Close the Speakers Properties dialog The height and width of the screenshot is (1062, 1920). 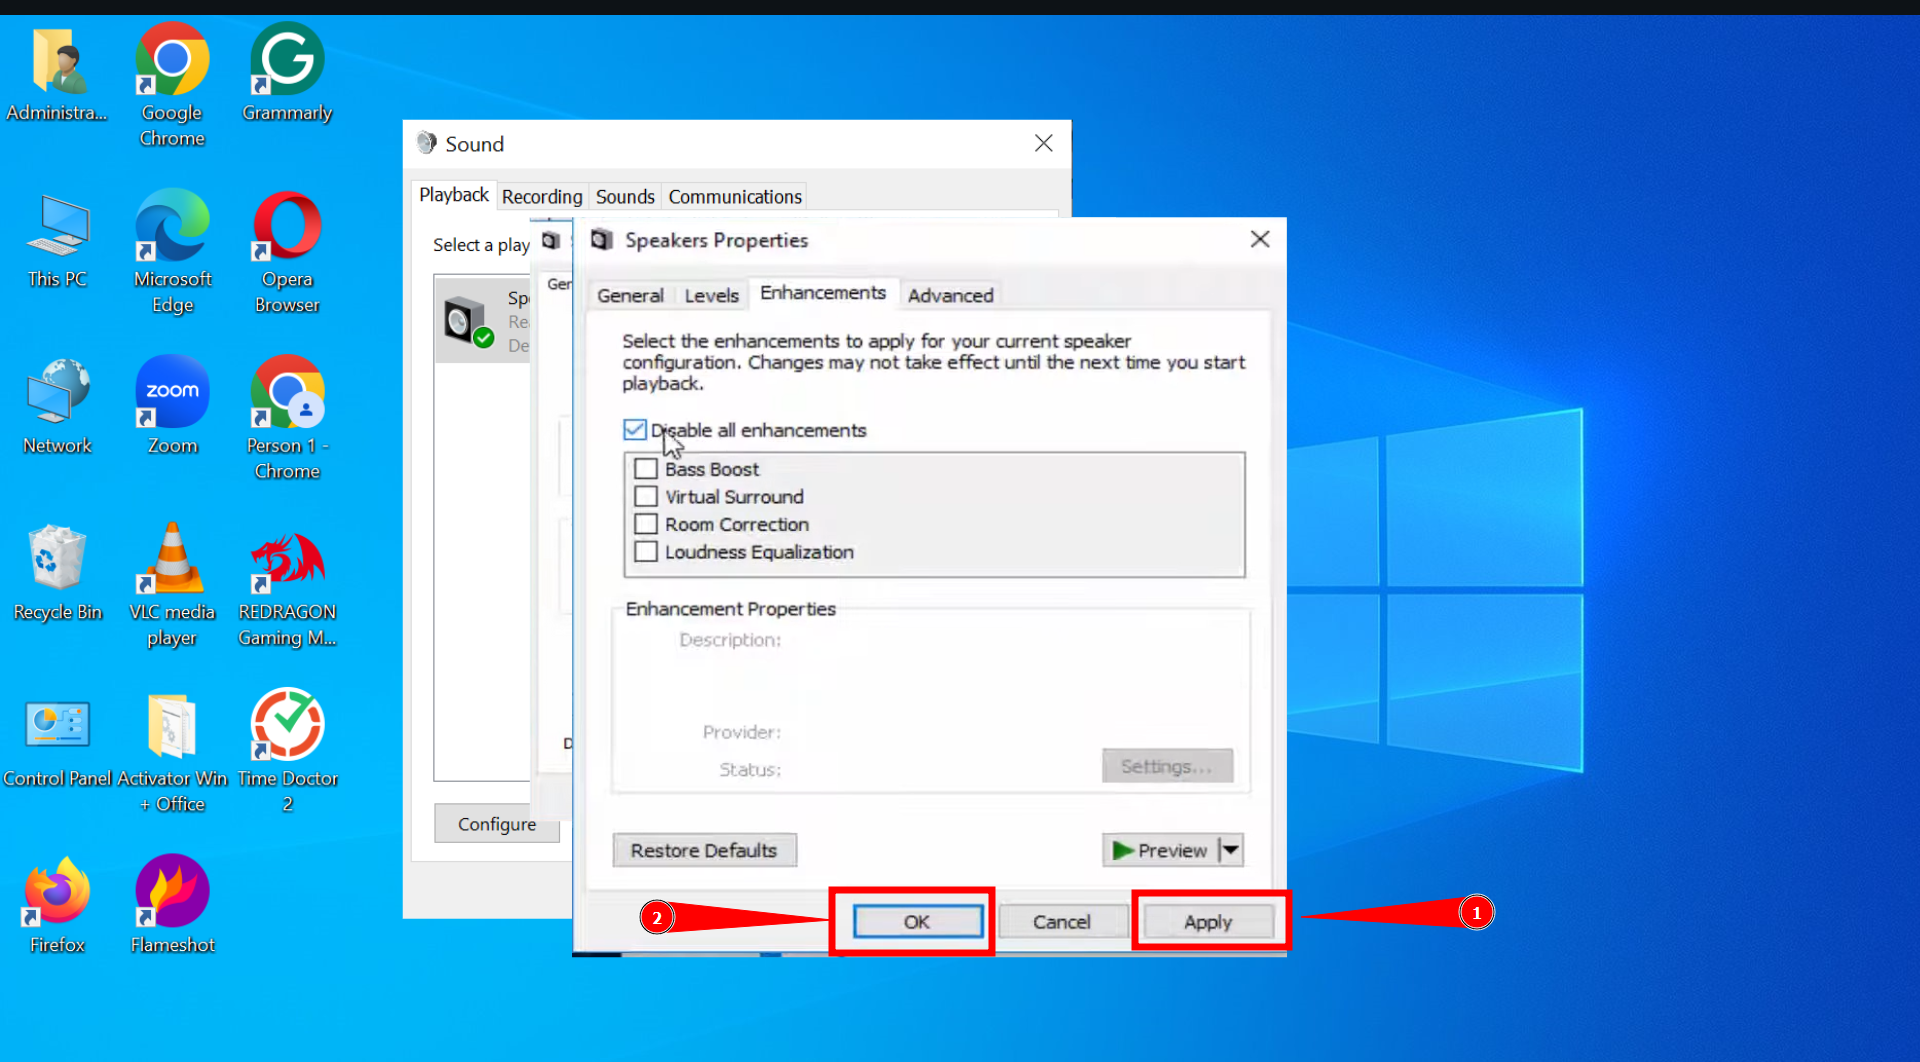tap(1260, 239)
